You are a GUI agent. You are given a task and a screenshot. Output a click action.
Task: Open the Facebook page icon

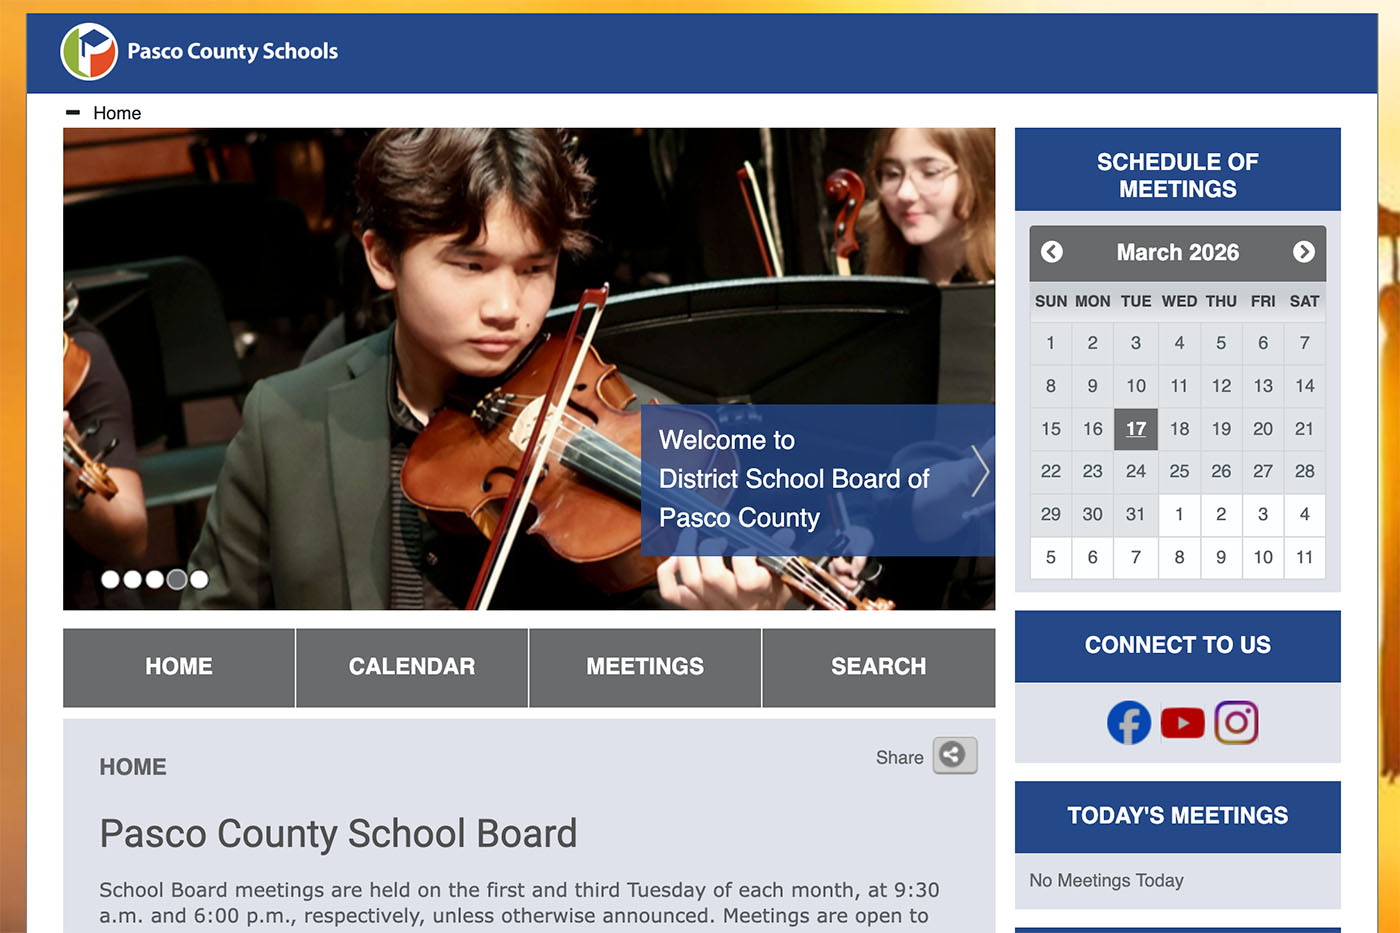[x=1128, y=723]
